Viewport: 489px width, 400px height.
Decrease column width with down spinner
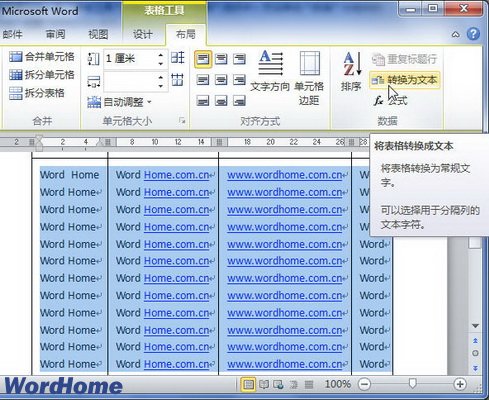coord(161,86)
